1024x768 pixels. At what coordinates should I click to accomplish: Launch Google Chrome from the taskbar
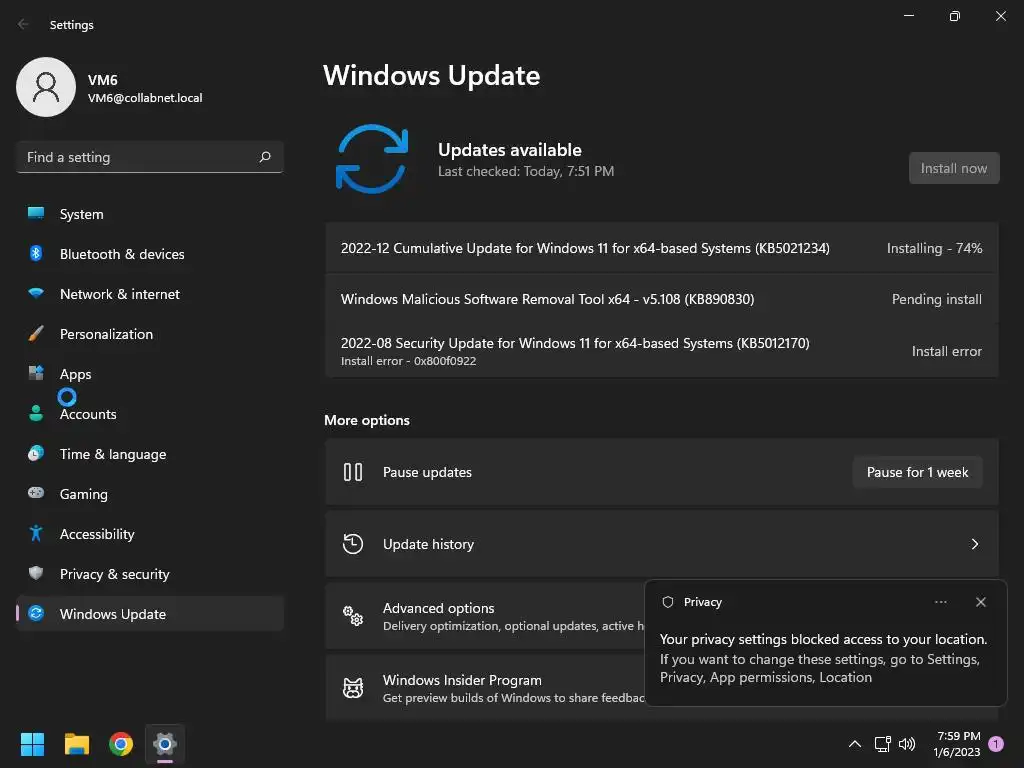(121, 744)
